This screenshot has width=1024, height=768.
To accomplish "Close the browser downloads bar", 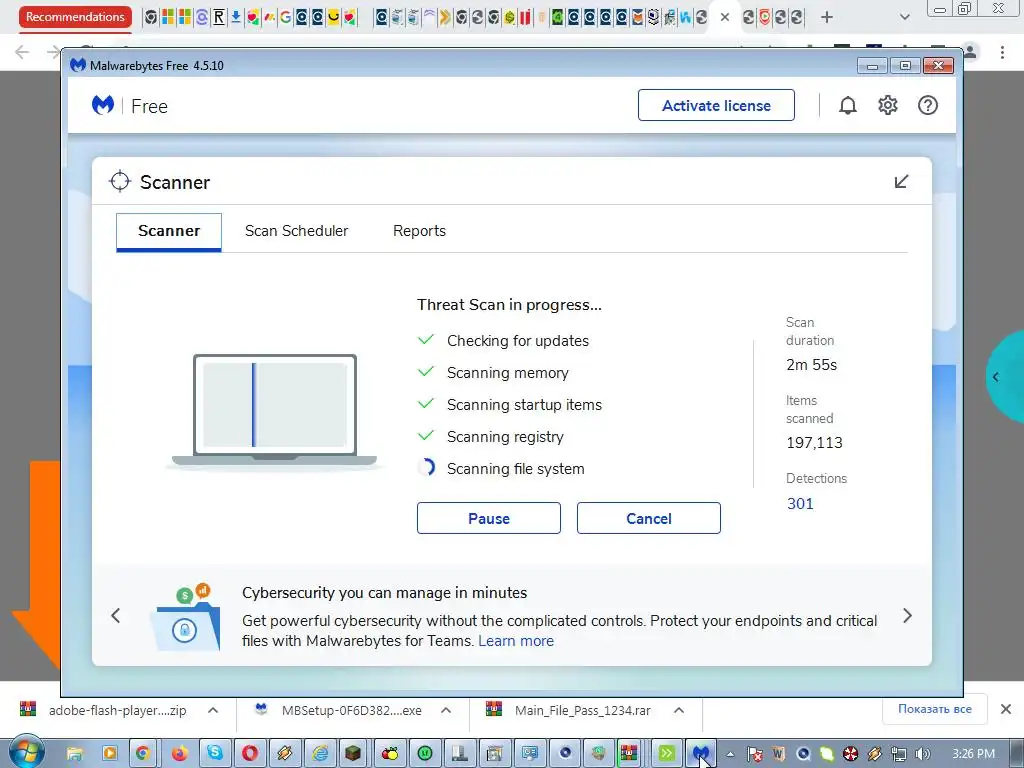I will point(1006,709).
